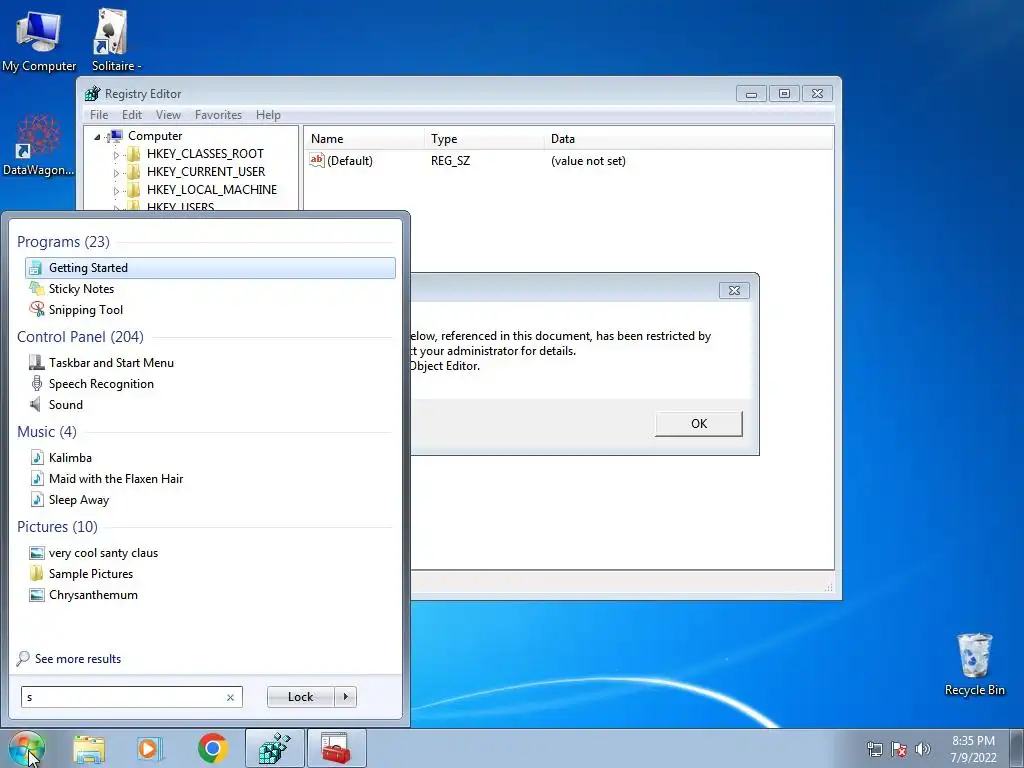Play Maid with the Flaxen Hair
This screenshot has width=1024, height=768.
pyautogui.click(x=210, y=479)
